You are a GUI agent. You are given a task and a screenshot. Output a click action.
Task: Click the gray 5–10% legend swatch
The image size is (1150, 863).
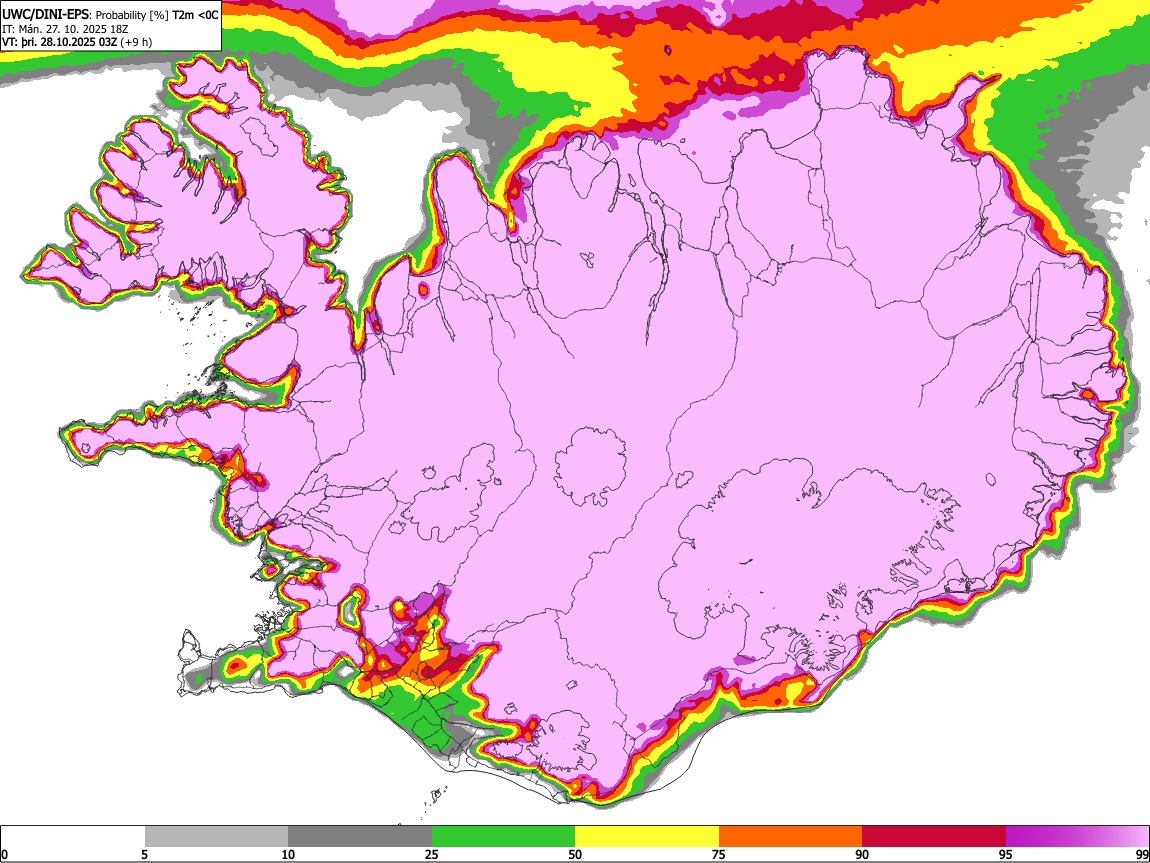(216, 837)
